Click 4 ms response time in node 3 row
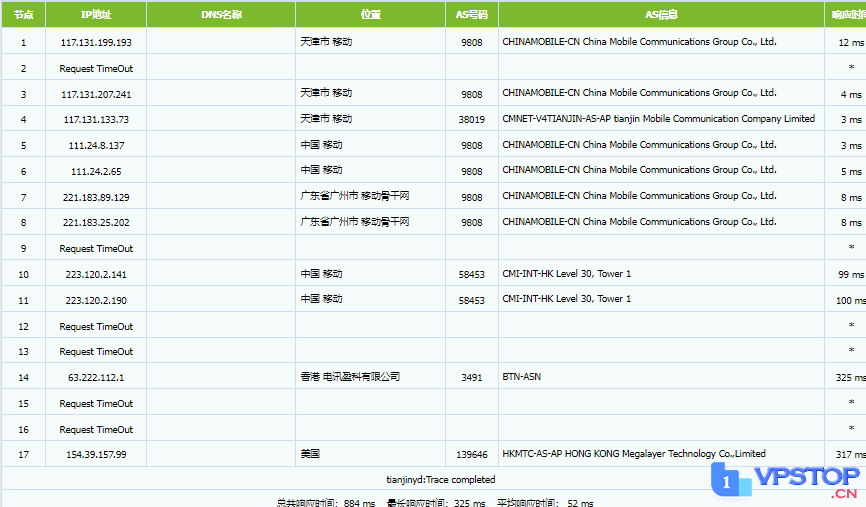This screenshot has width=866, height=507. 851,94
